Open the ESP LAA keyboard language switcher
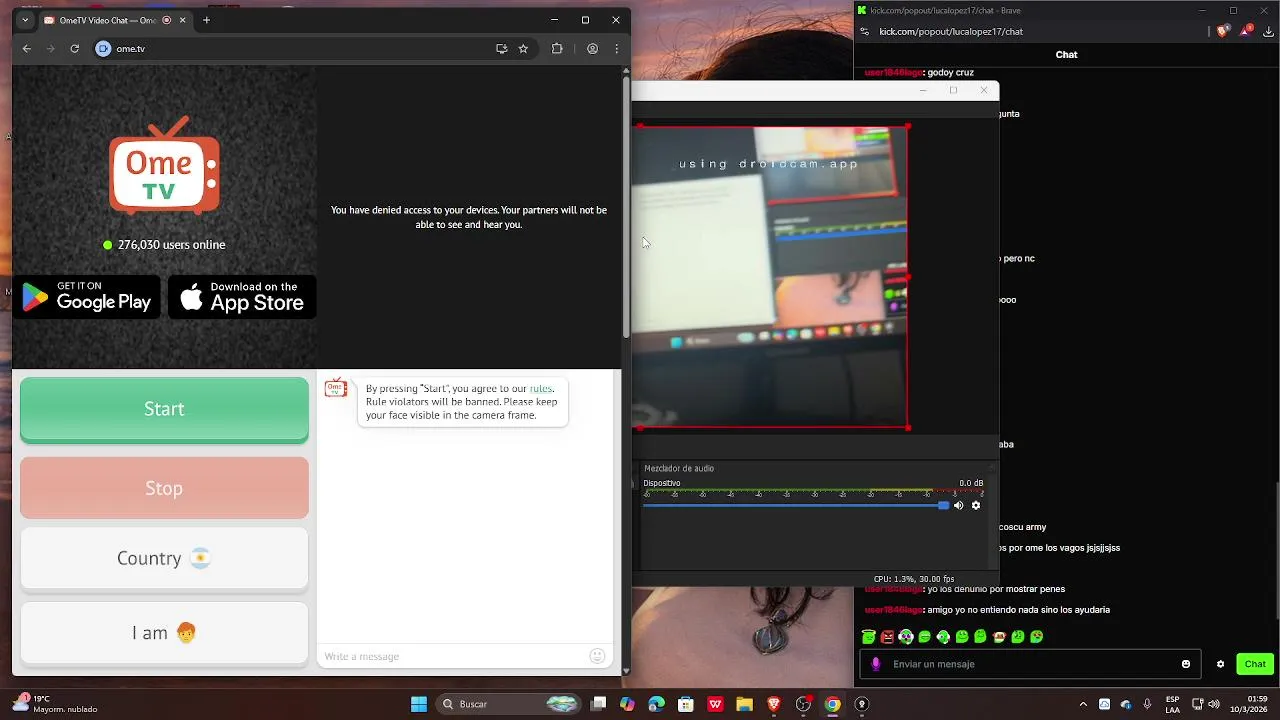This screenshot has height=720, width=1280. point(1172,704)
